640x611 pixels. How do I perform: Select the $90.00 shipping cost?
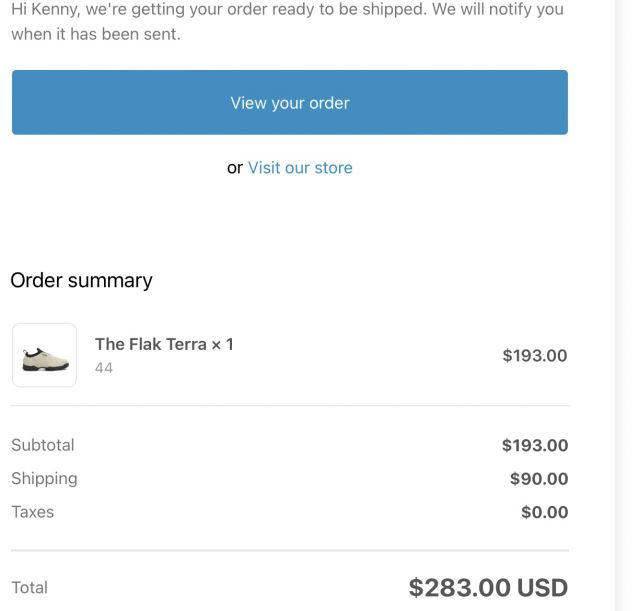[x=539, y=479]
